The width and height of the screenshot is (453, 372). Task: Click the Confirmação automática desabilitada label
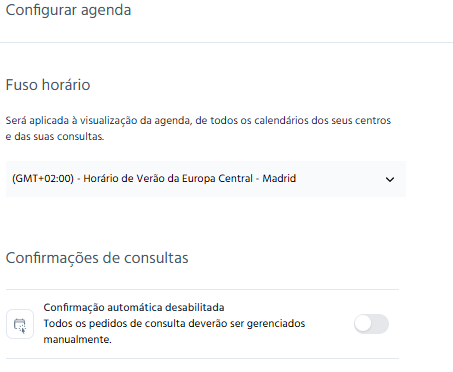(134, 307)
